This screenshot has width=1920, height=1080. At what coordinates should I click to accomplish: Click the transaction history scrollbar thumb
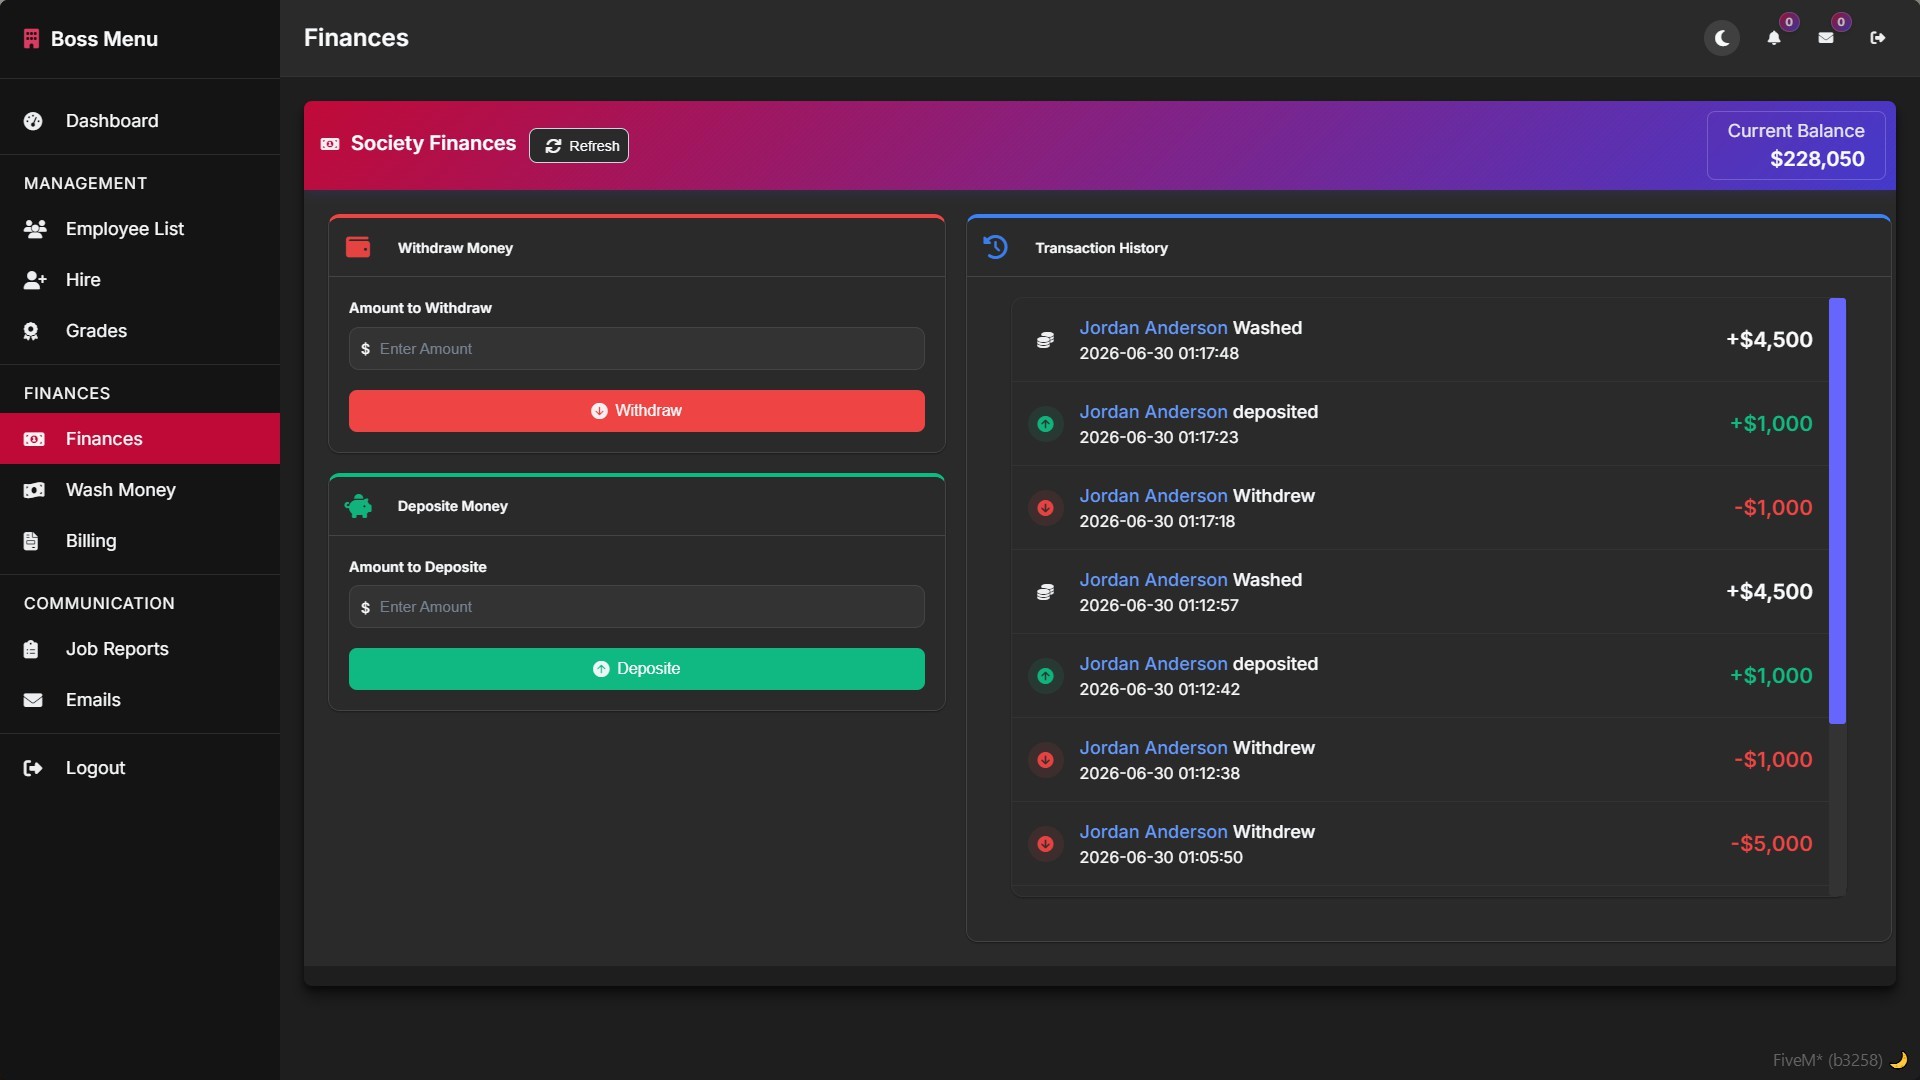[1837, 510]
